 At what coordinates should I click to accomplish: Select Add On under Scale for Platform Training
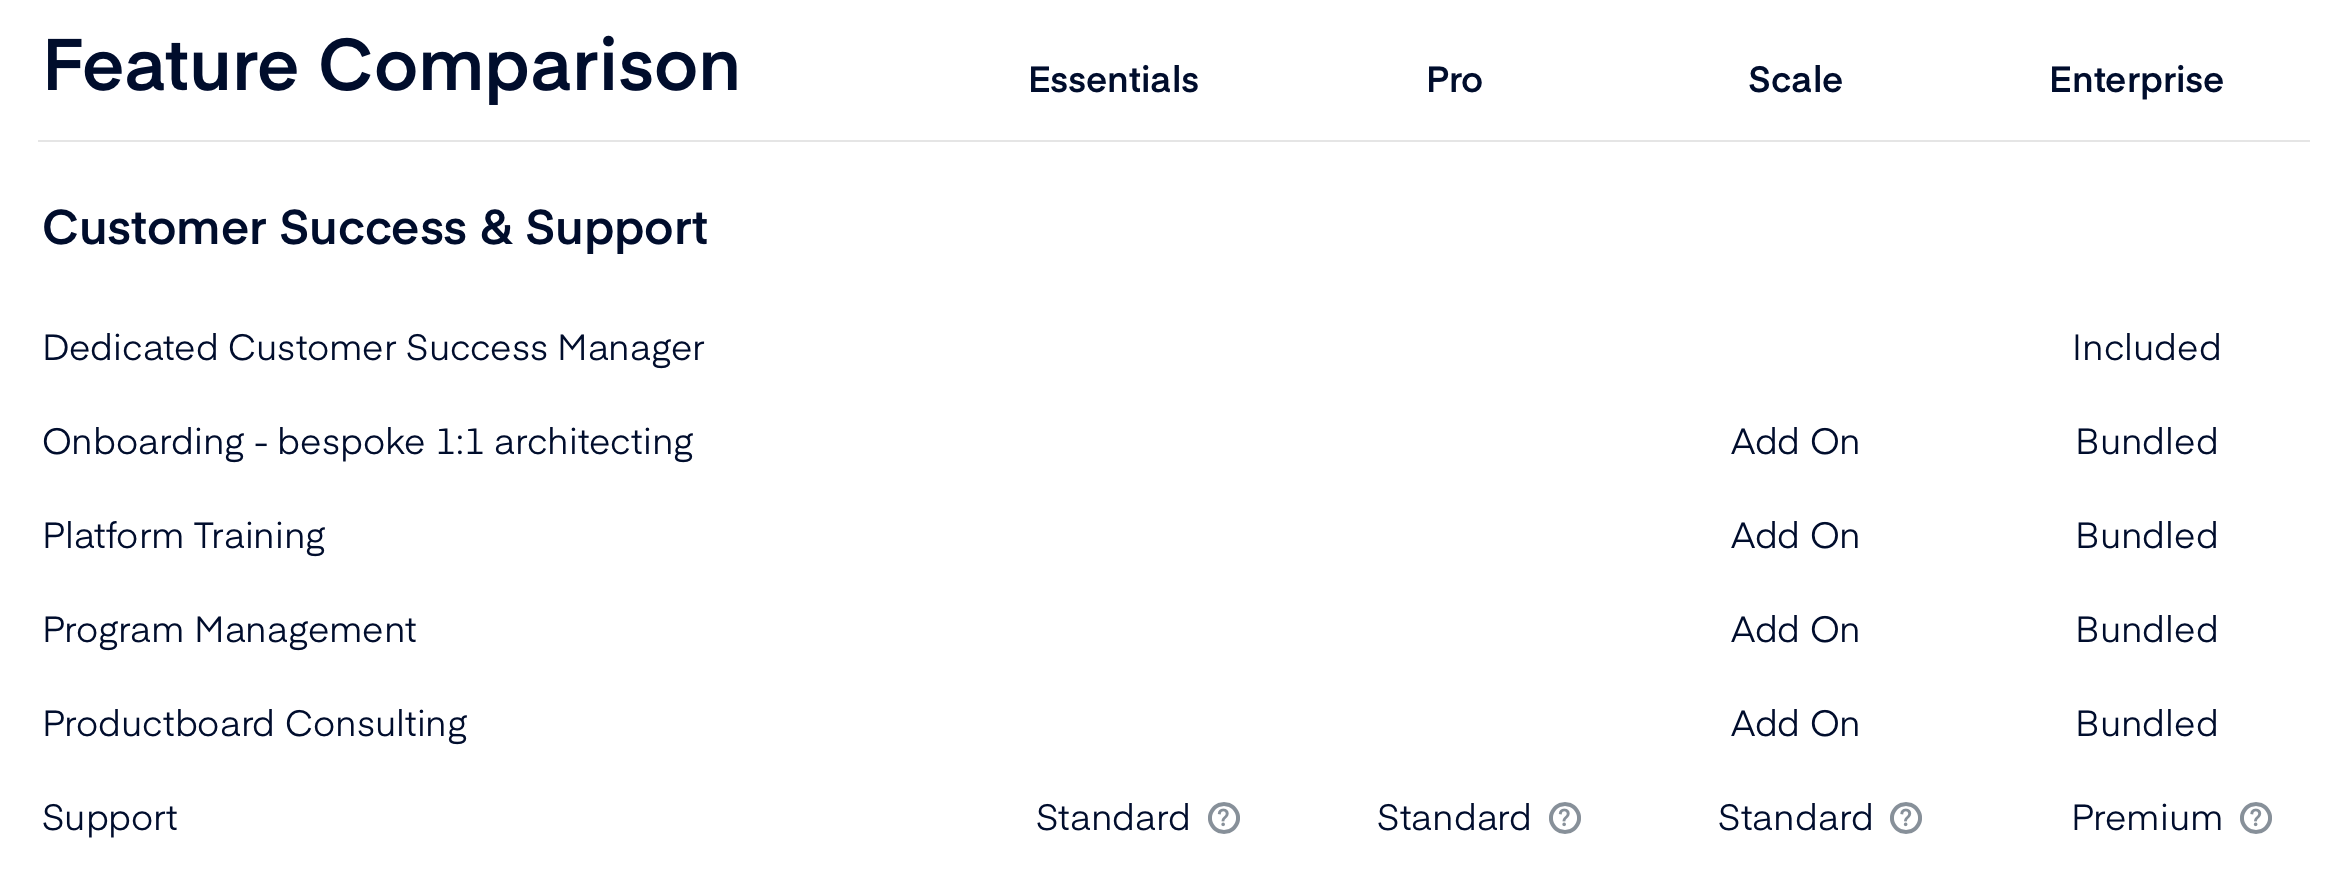[x=1796, y=535]
